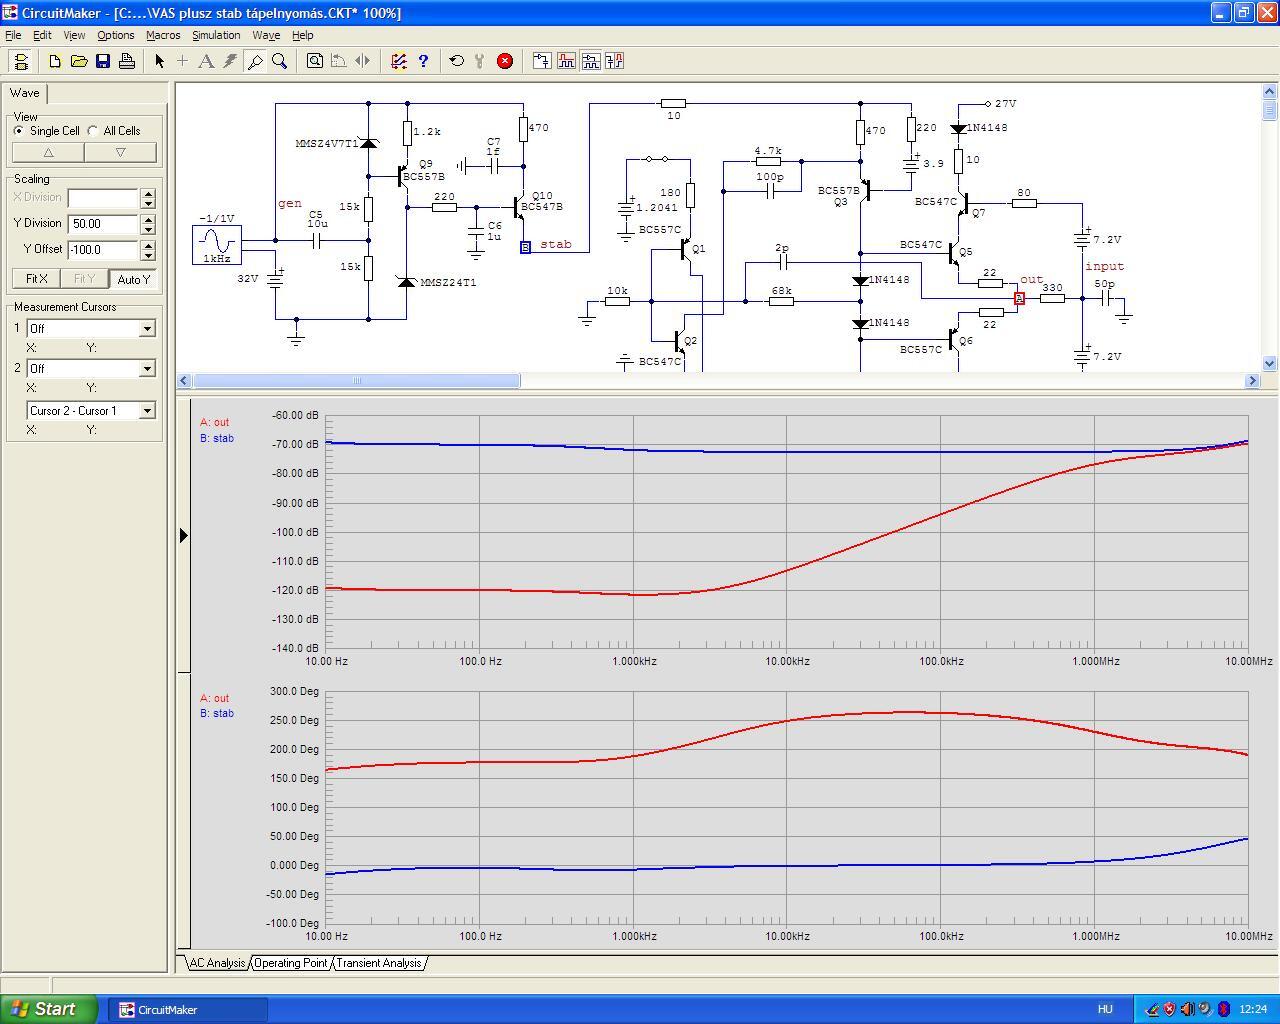Click the down triangle cell button
This screenshot has width=1280, height=1024.
tap(120, 153)
